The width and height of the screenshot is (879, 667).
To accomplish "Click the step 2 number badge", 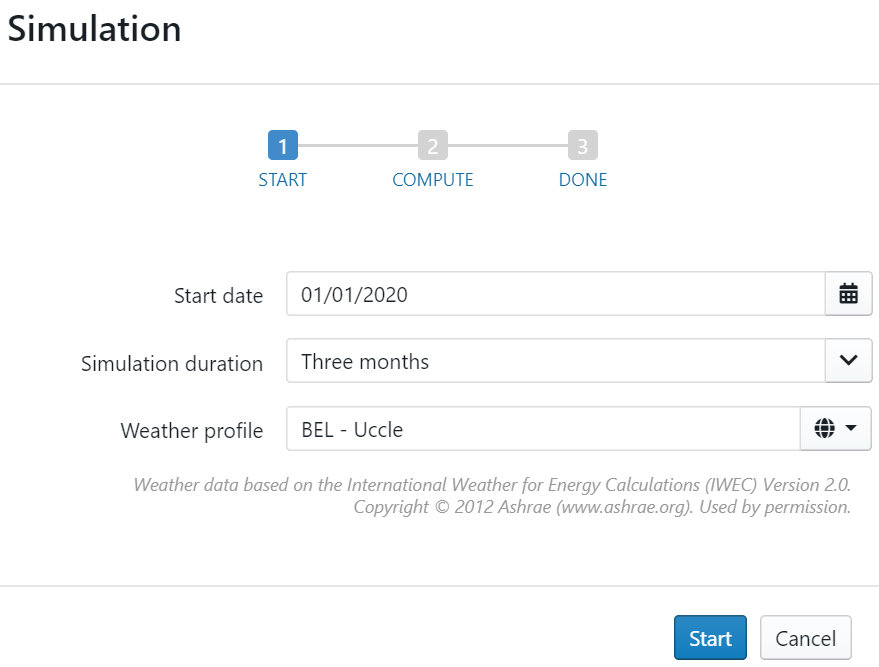I will (x=432, y=146).
